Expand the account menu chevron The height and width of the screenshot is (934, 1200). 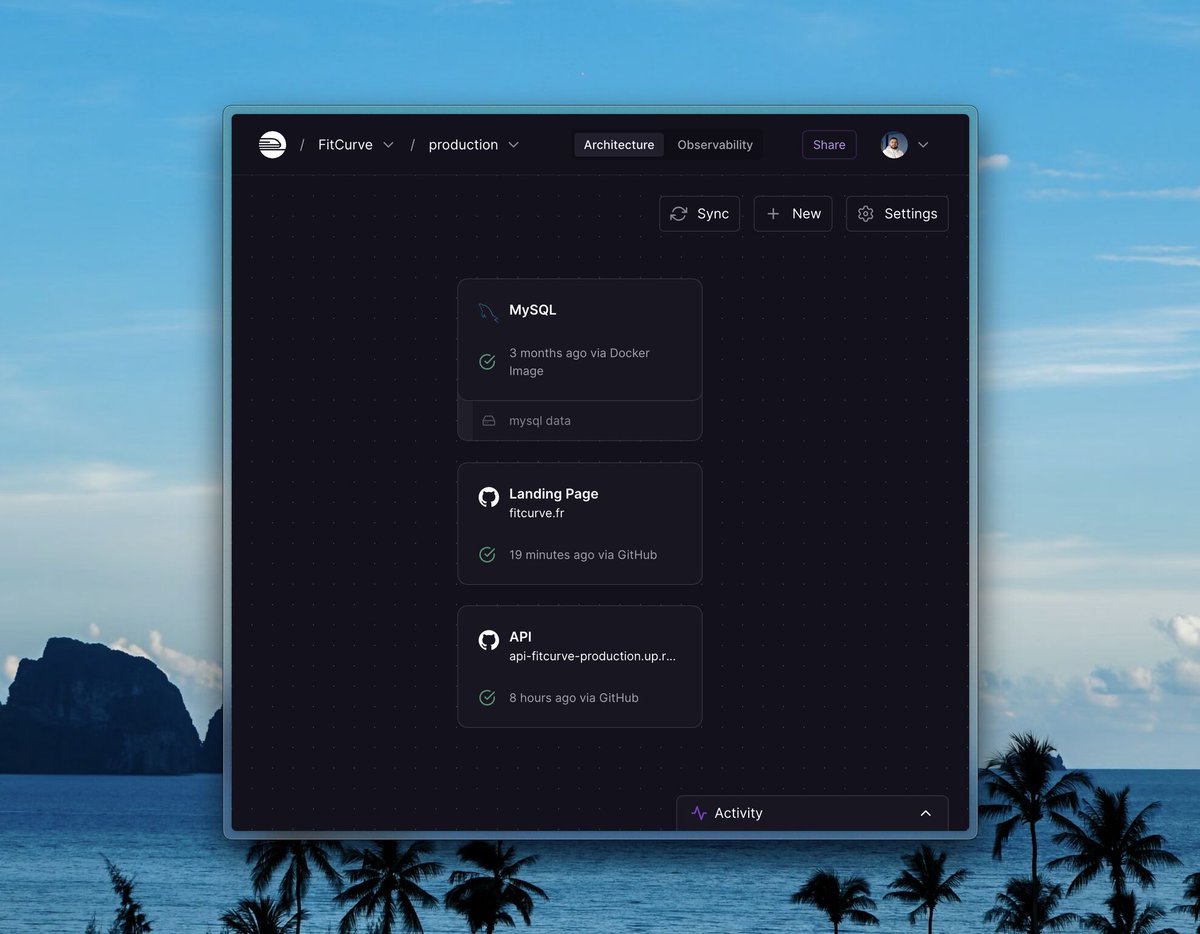click(x=923, y=145)
